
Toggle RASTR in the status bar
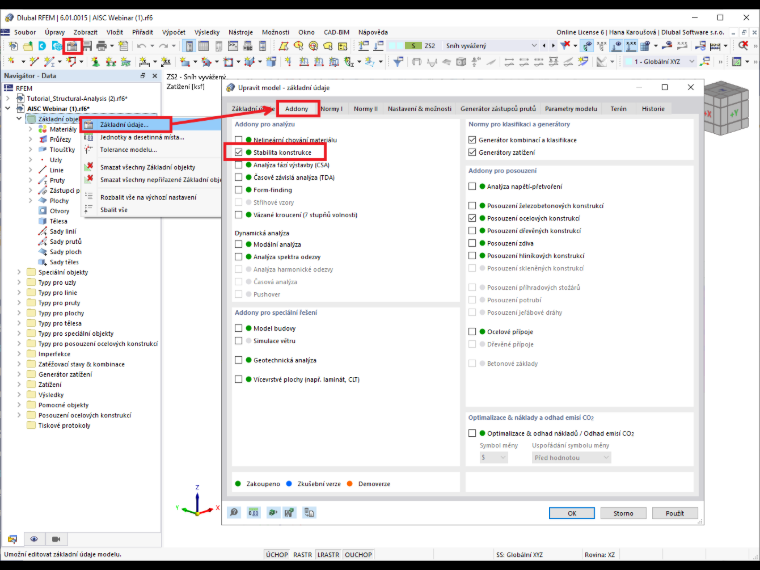[302, 554]
